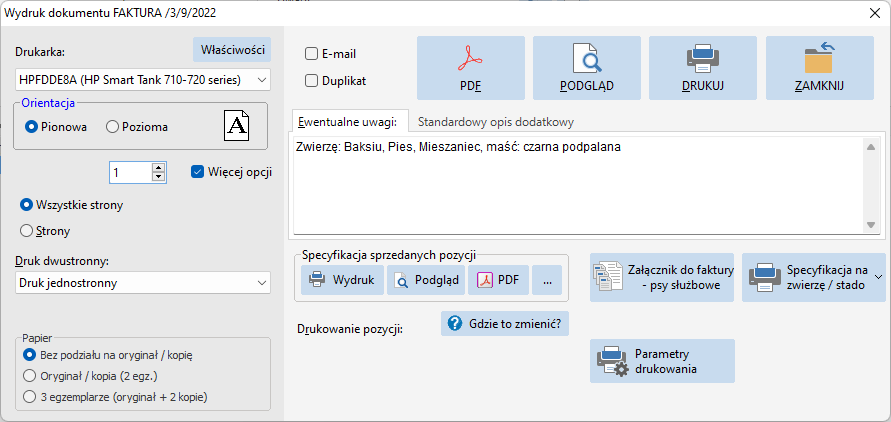The width and height of the screenshot is (891, 422).
Task: Increase the number of copies with the up arrow
Action: click(x=159, y=168)
